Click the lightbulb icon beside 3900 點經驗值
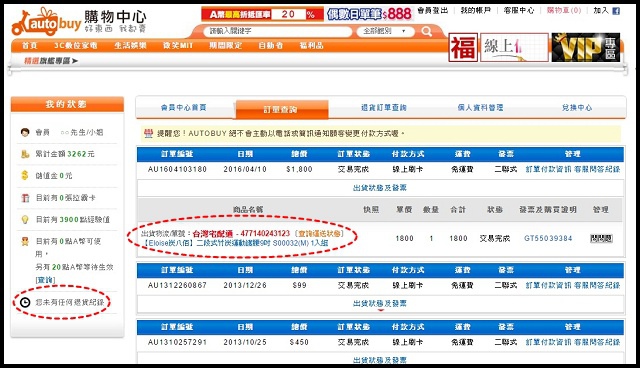This screenshot has width=640, height=368. (x=25, y=219)
